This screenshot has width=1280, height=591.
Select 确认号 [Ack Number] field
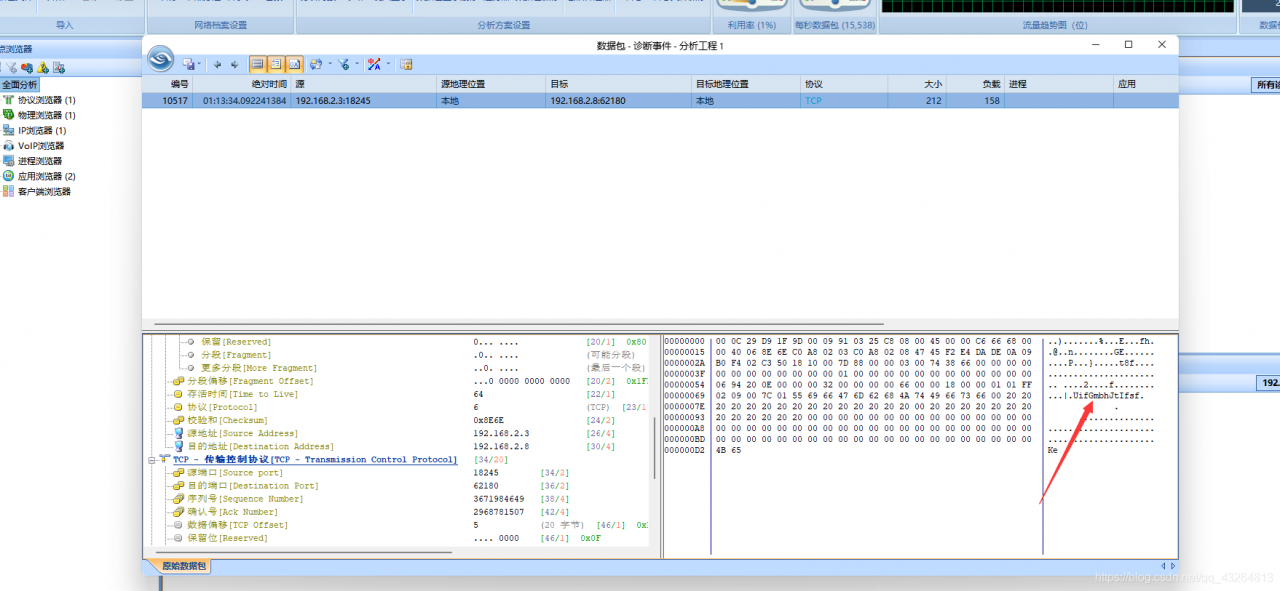[x=231, y=511]
